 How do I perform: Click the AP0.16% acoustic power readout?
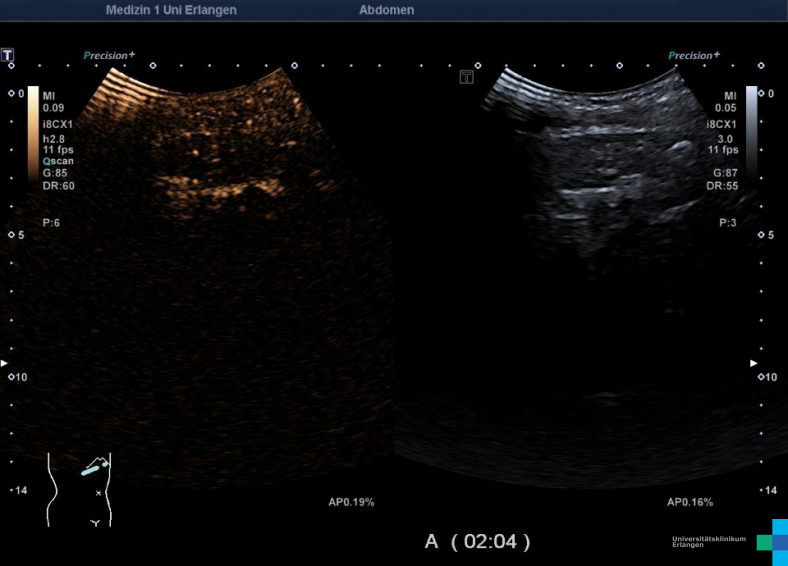pyautogui.click(x=690, y=502)
